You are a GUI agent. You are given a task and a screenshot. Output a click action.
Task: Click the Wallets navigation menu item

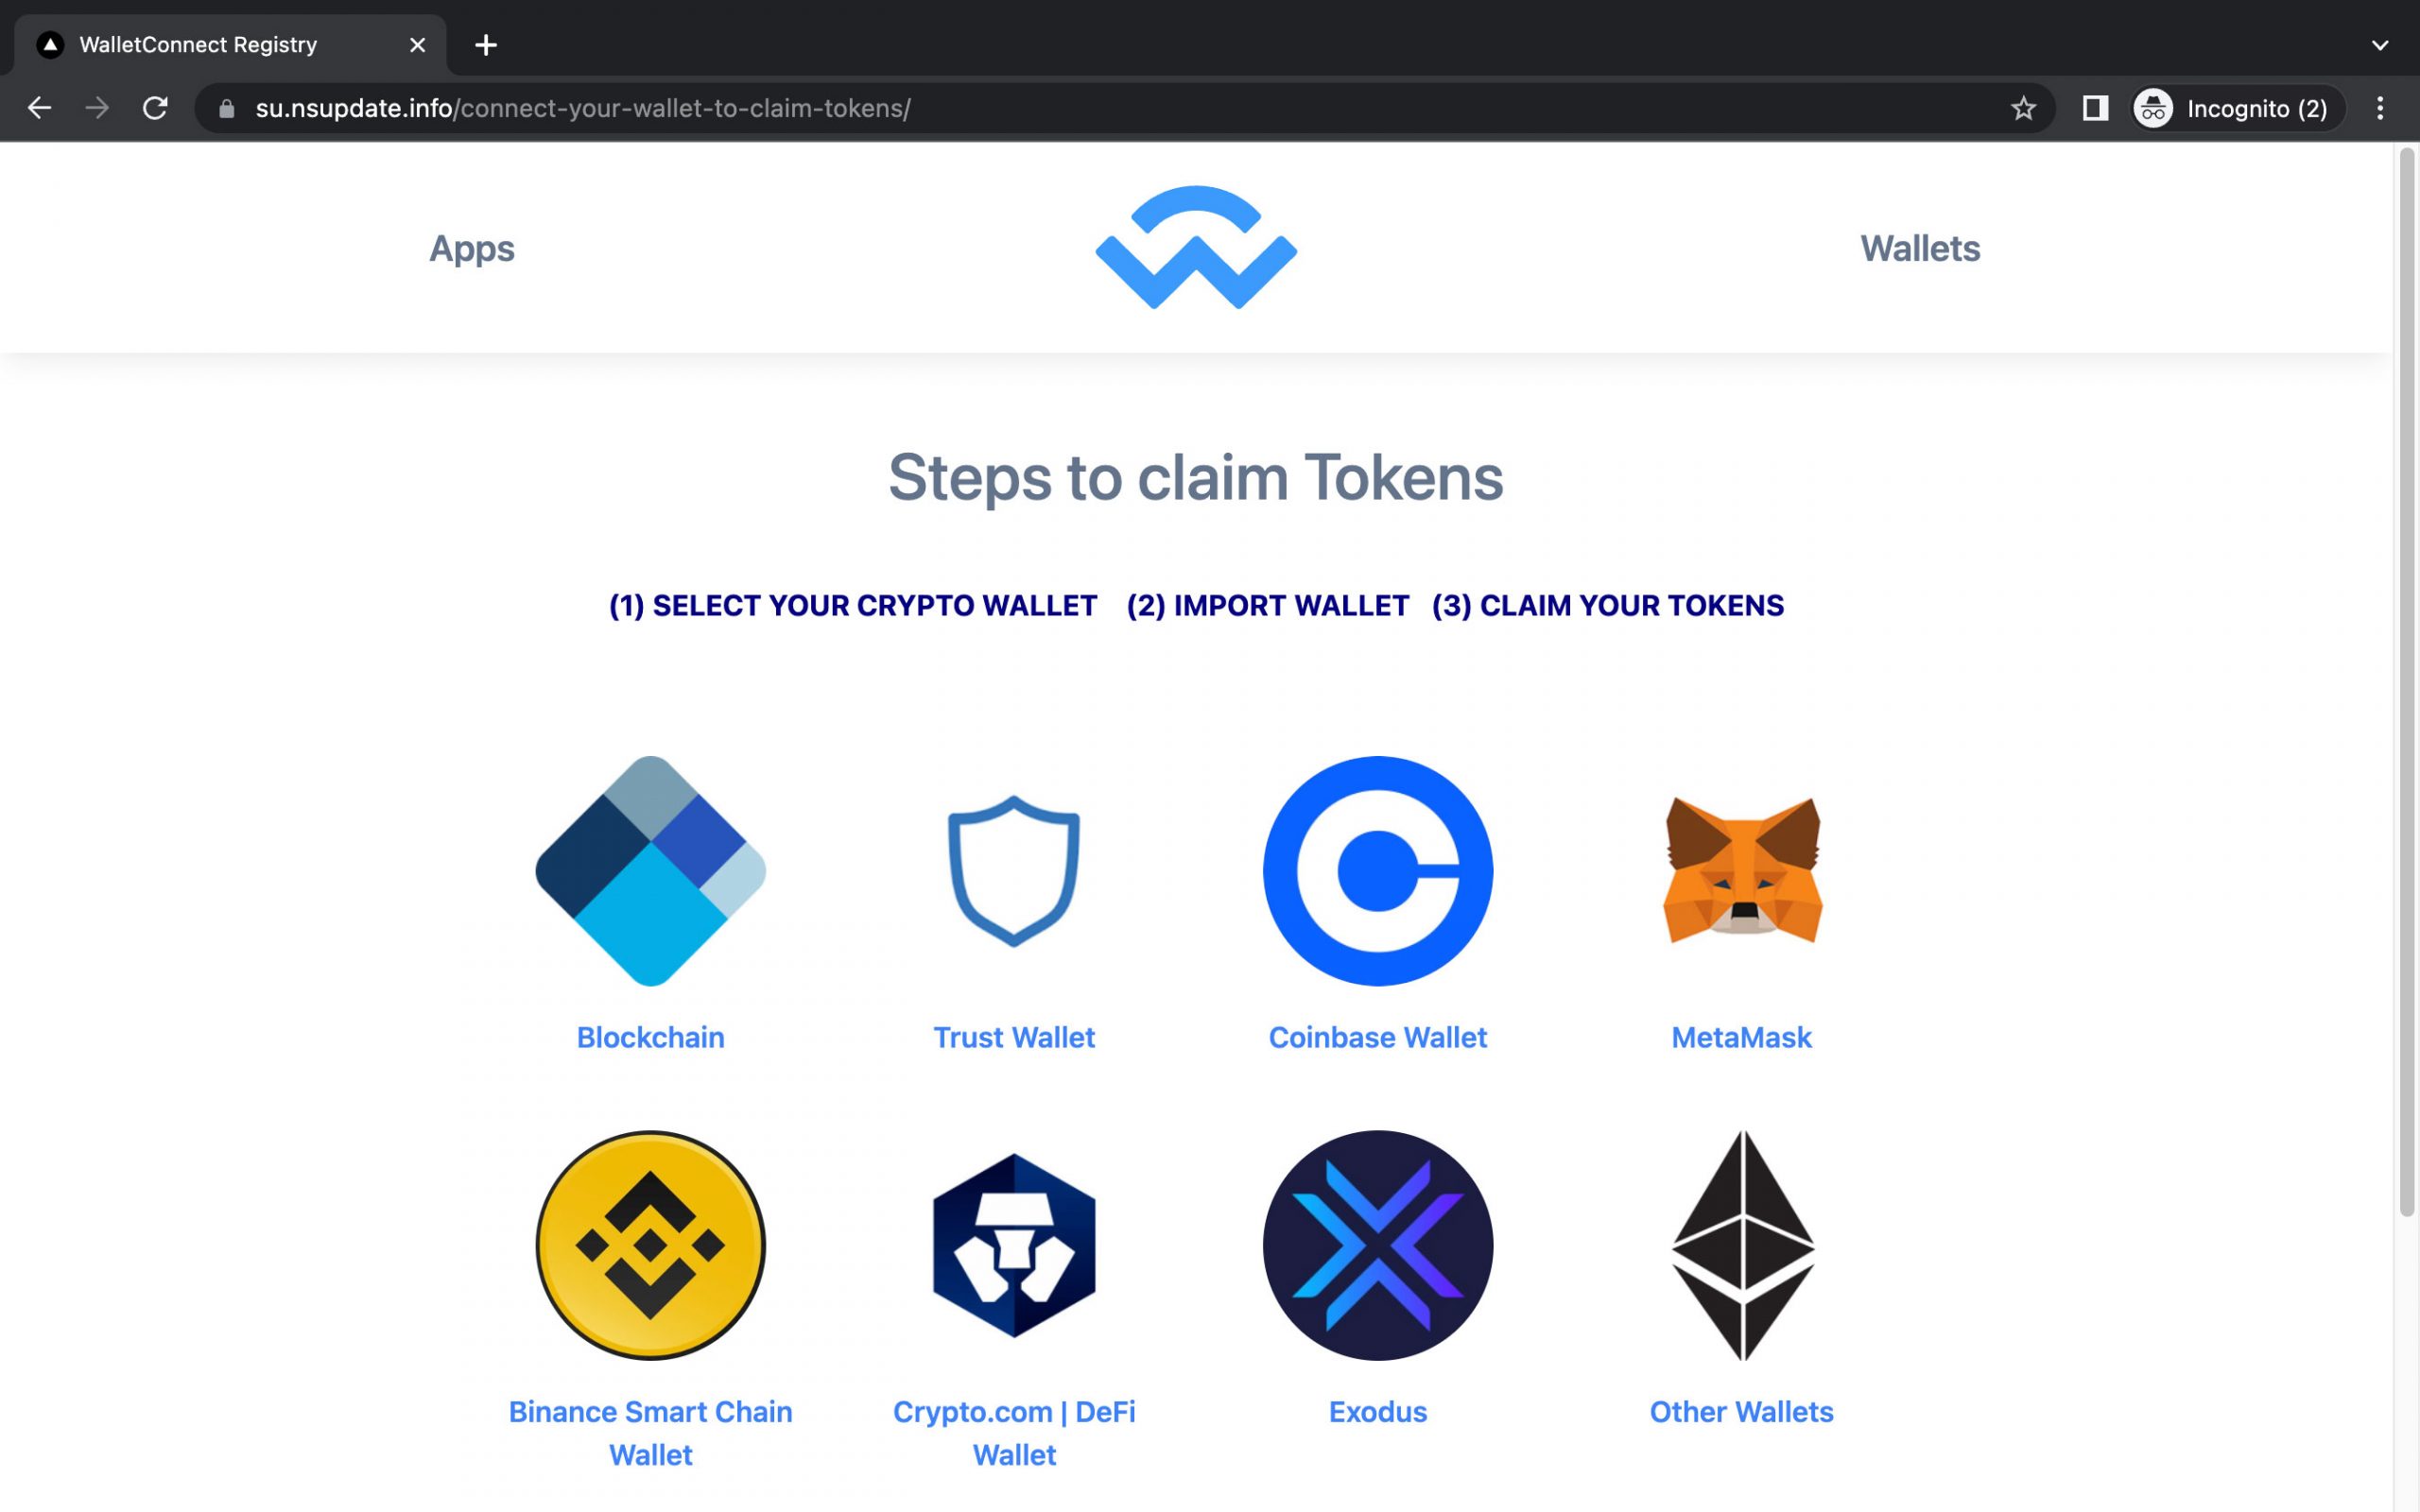[x=1918, y=248]
